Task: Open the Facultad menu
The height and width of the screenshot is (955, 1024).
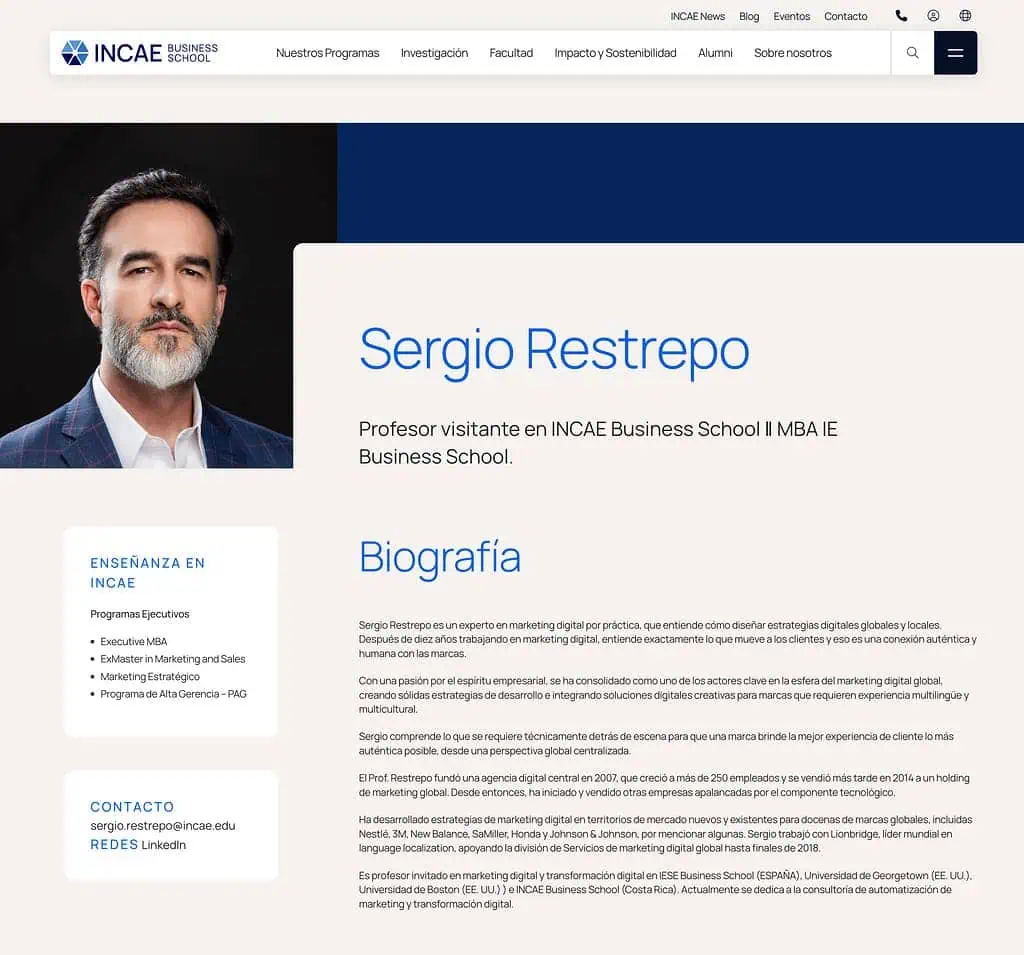Action: [x=511, y=53]
